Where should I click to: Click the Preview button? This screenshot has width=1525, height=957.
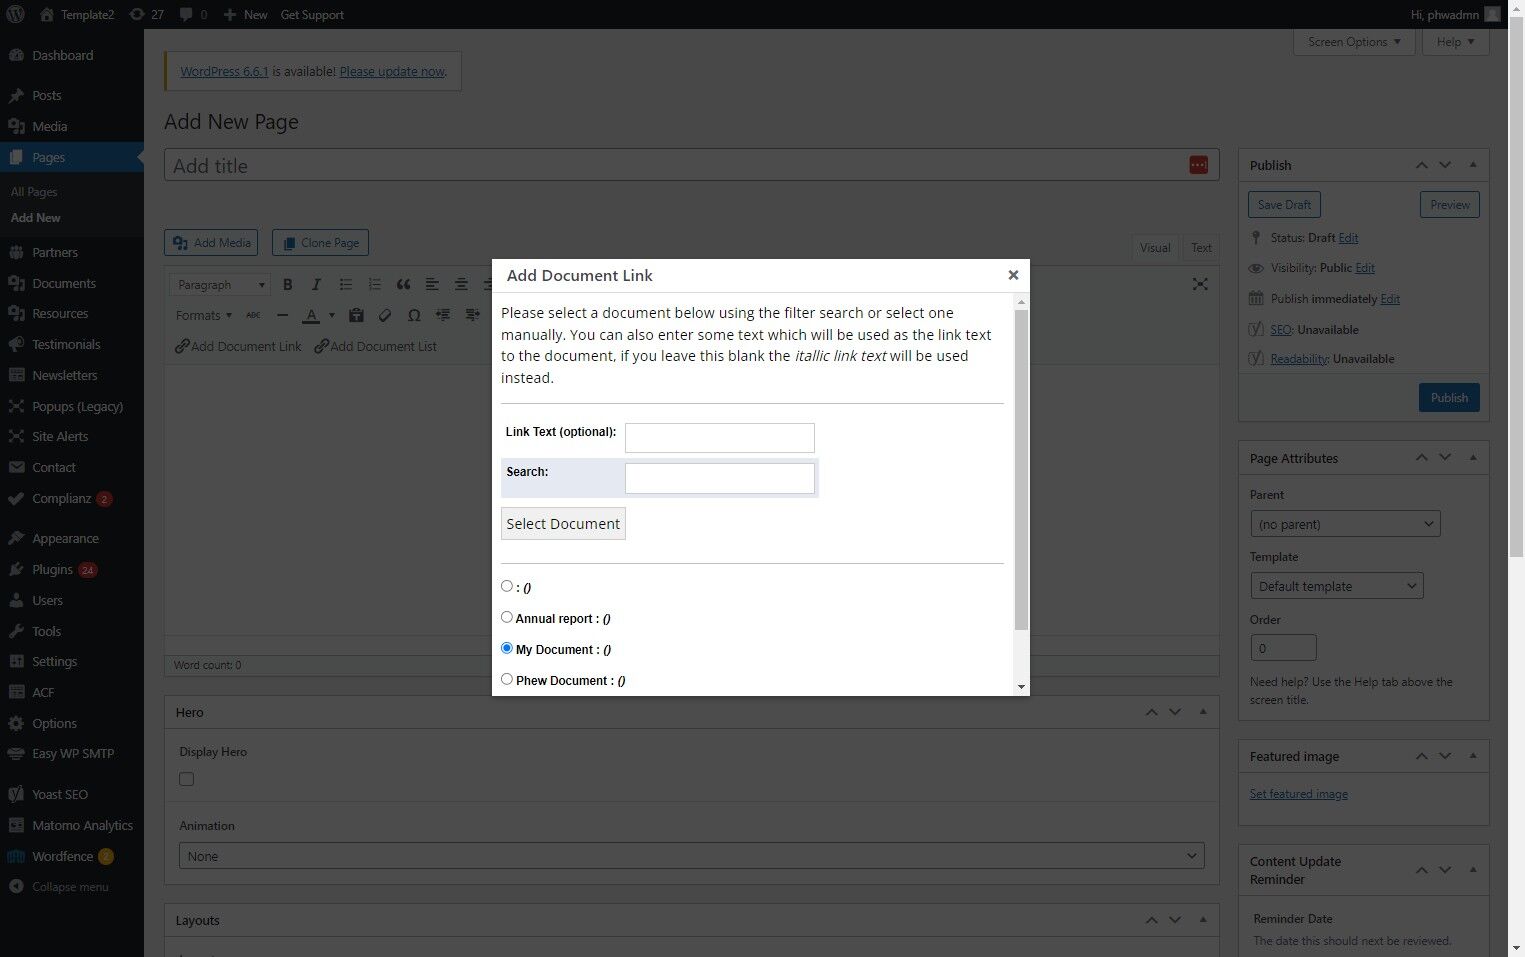click(x=1449, y=205)
